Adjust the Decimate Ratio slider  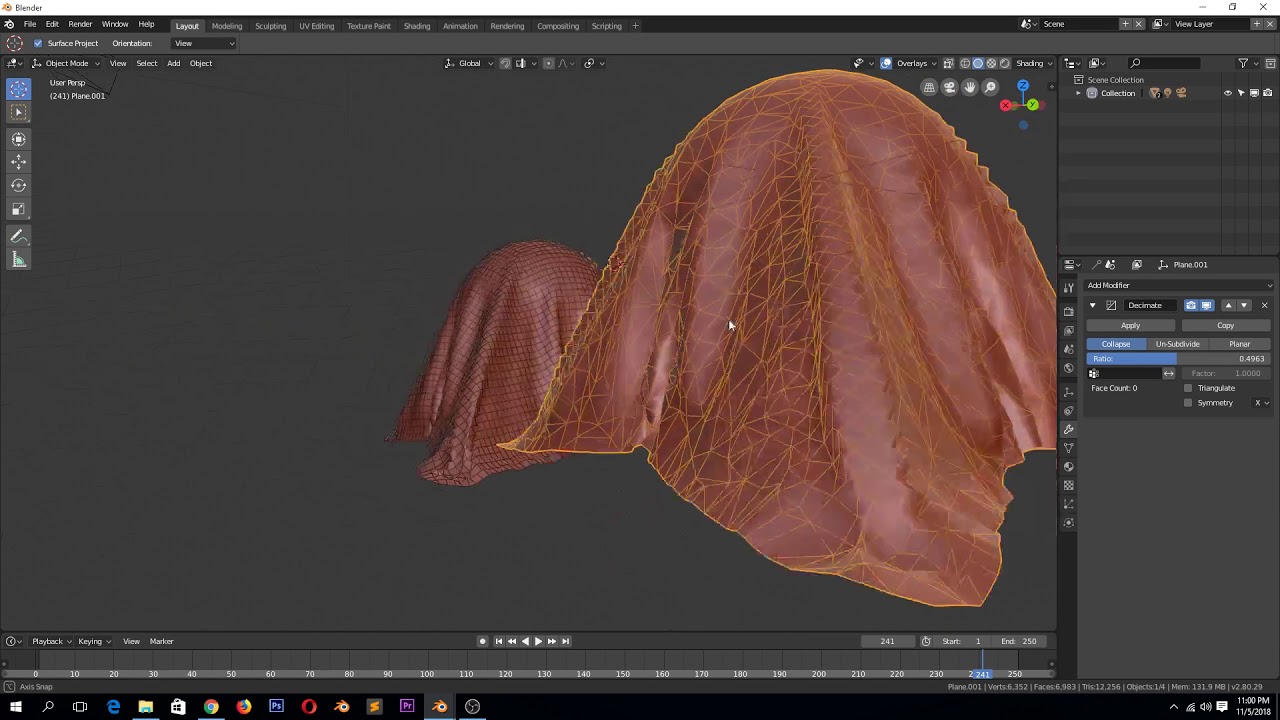tap(1178, 358)
